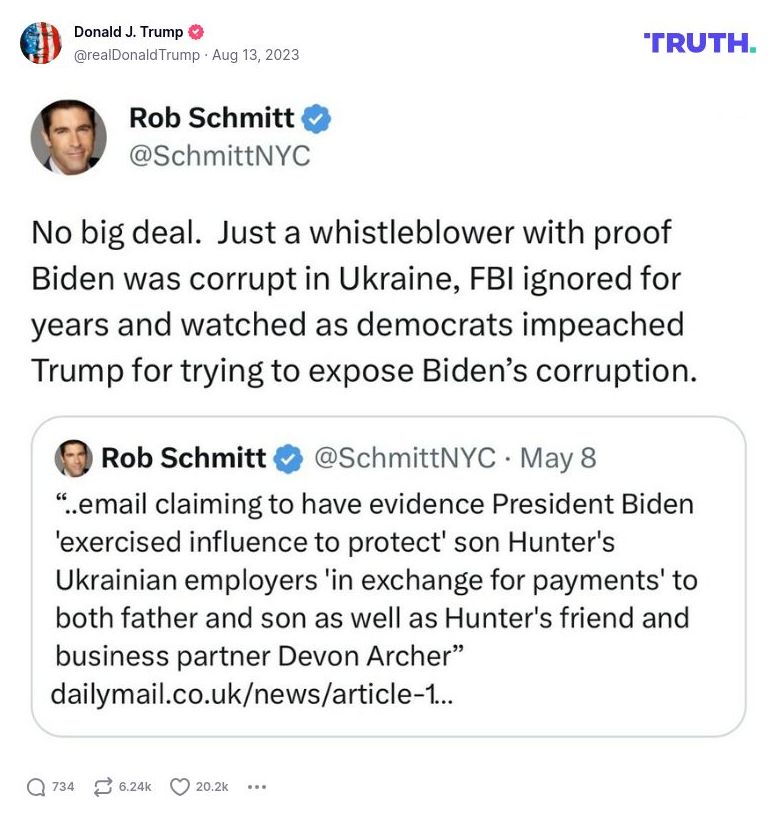Click Donald J. Trump's verified badge
The height and width of the screenshot is (817, 777).
(x=197, y=31)
